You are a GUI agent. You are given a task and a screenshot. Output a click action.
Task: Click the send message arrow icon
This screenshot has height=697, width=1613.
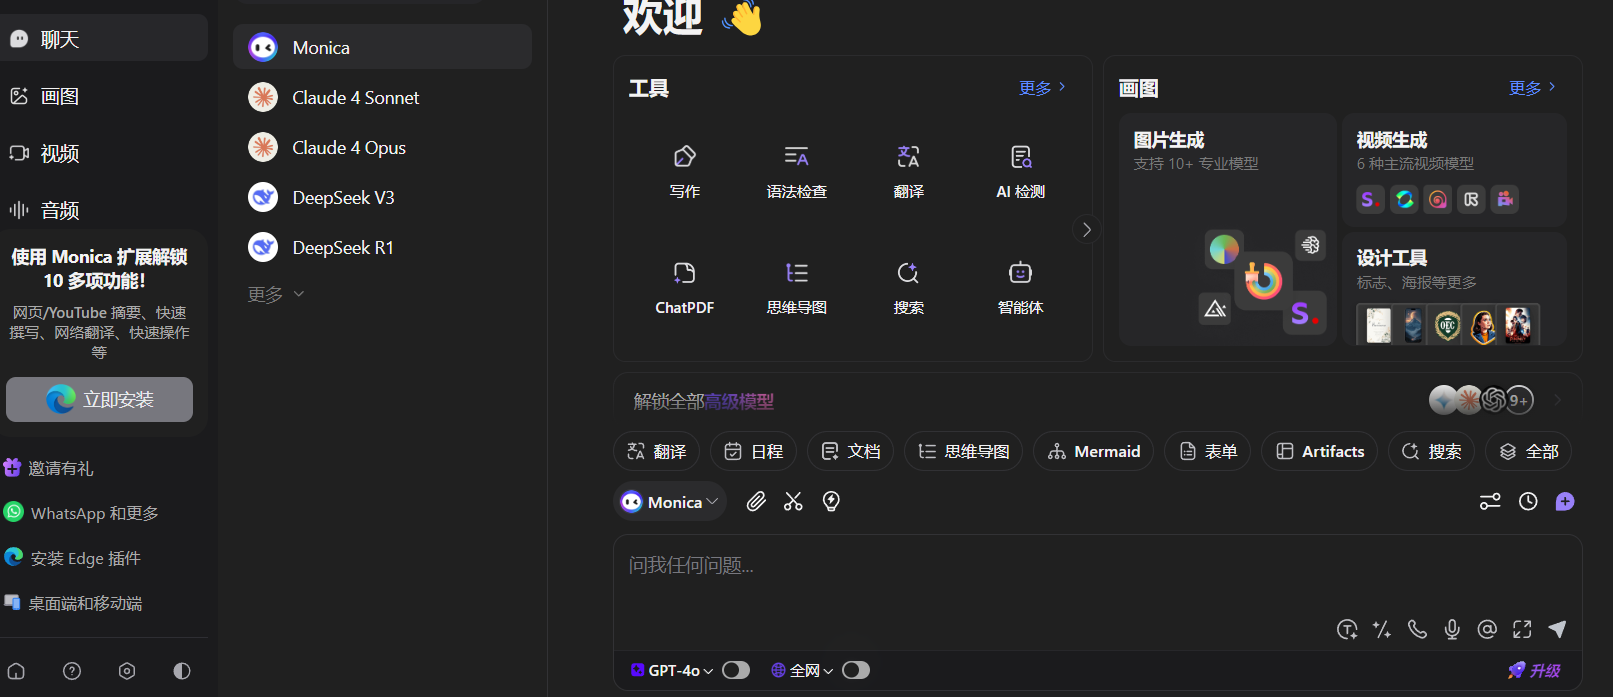click(1557, 629)
